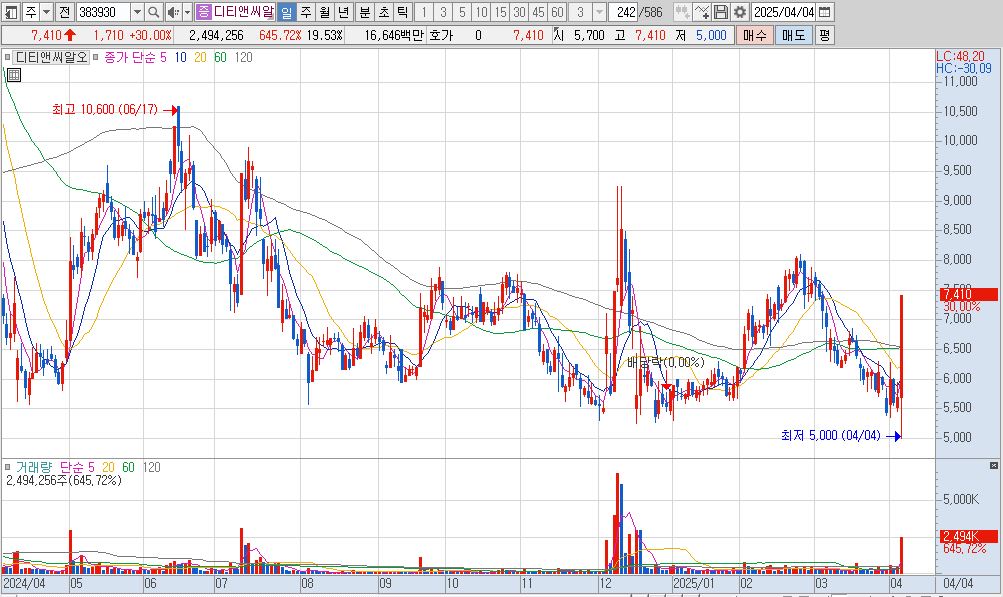
Task: Click the LC:48.20 indicator text
Action: point(961,56)
